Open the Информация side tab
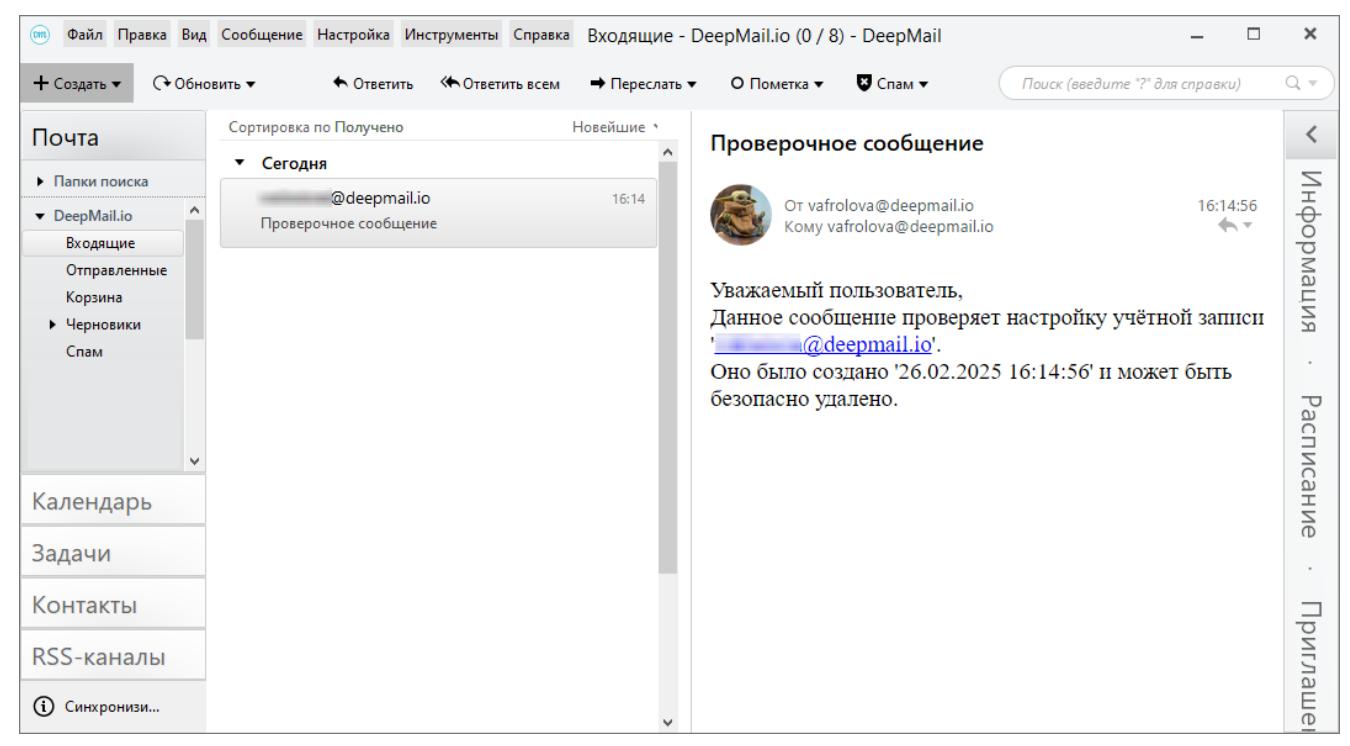Screen dimensions: 1350x746 click(x=1312, y=251)
